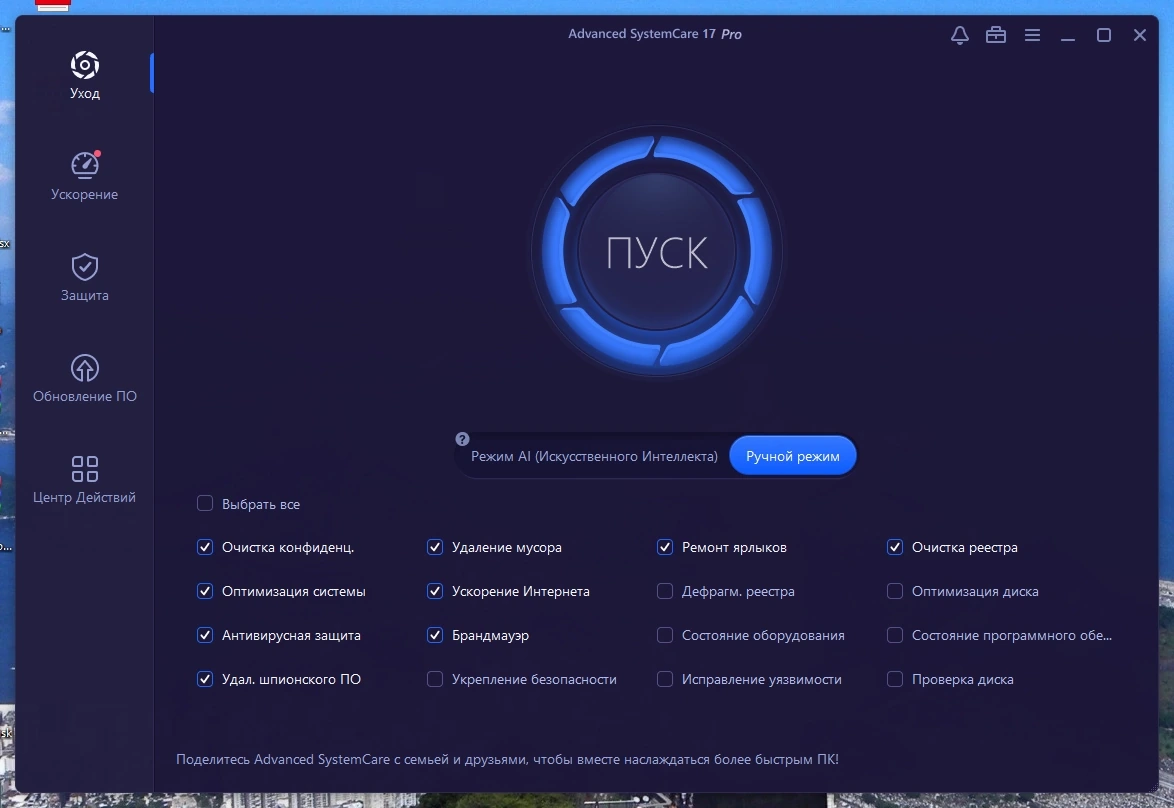Open the hamburger options menu
1174x808 pixels.
click(x=1032, y=34)
